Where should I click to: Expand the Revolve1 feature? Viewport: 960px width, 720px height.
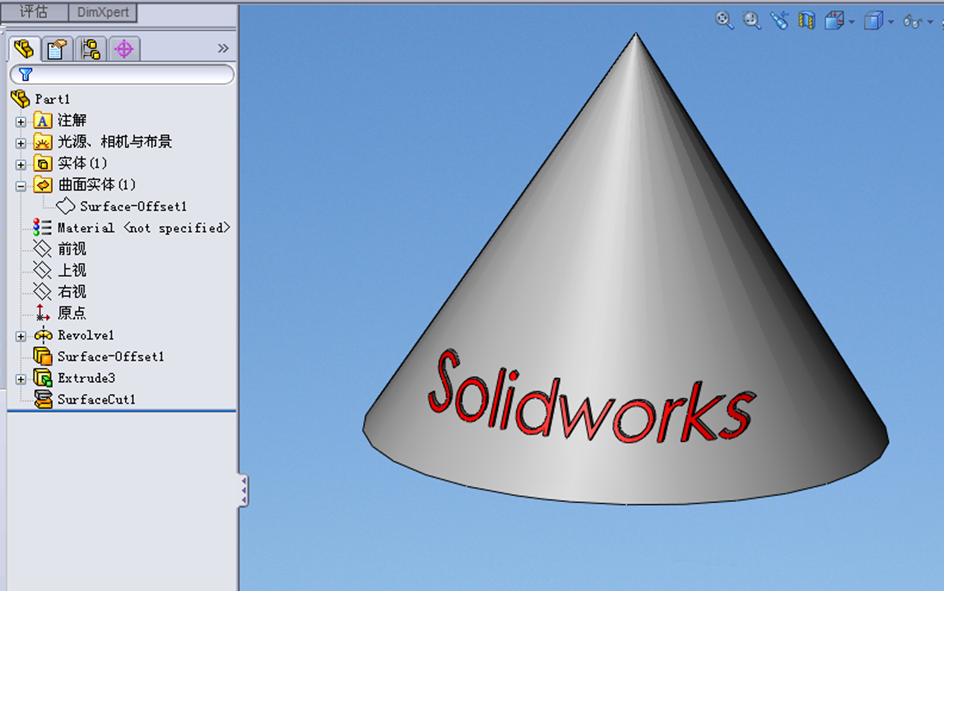[21, 336]
